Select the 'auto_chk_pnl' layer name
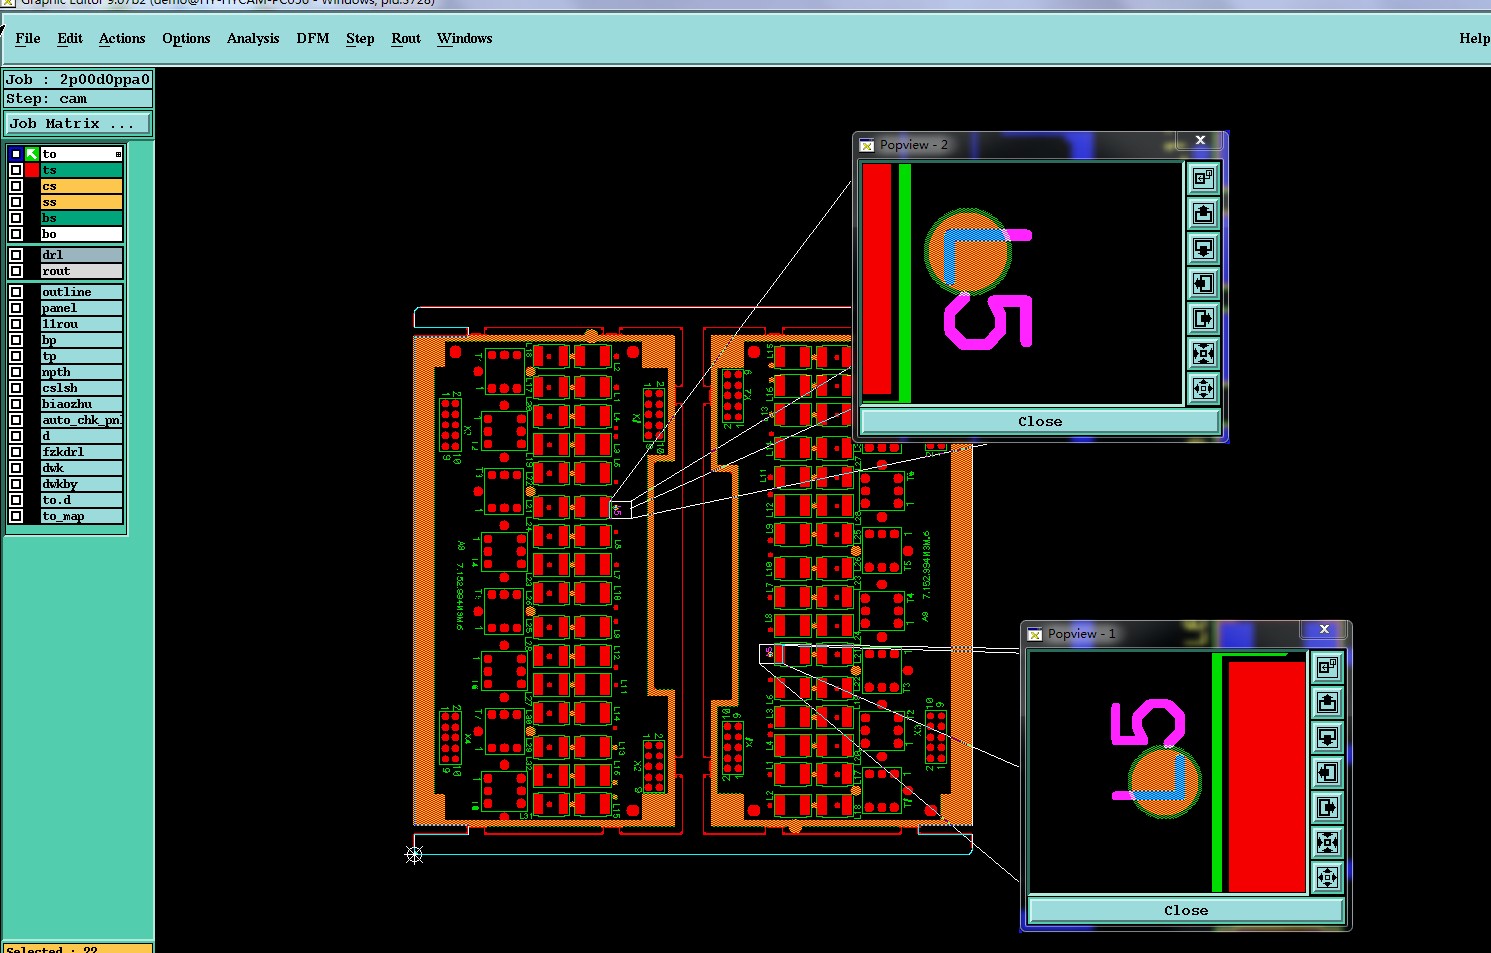 point(82,420)
